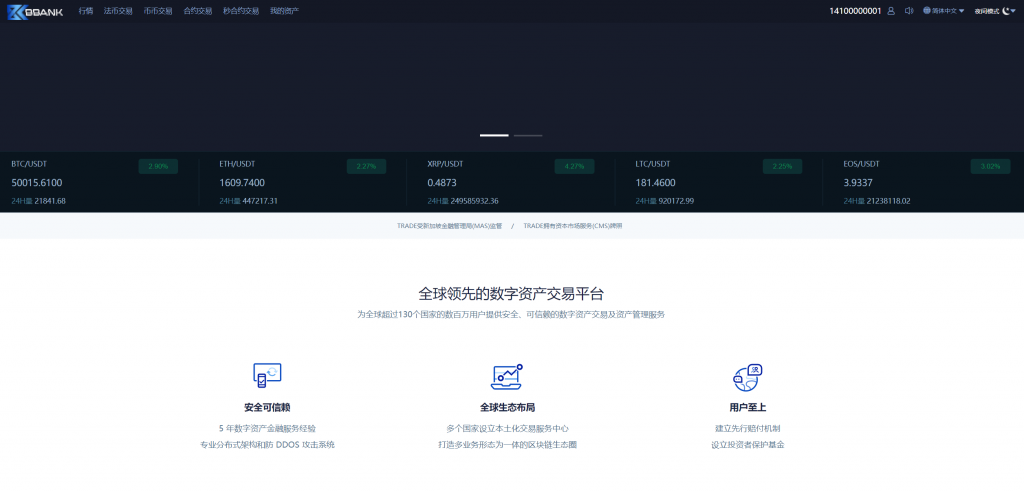
Task: Switch to the second banner slide indicator
Action: (528, 135)
